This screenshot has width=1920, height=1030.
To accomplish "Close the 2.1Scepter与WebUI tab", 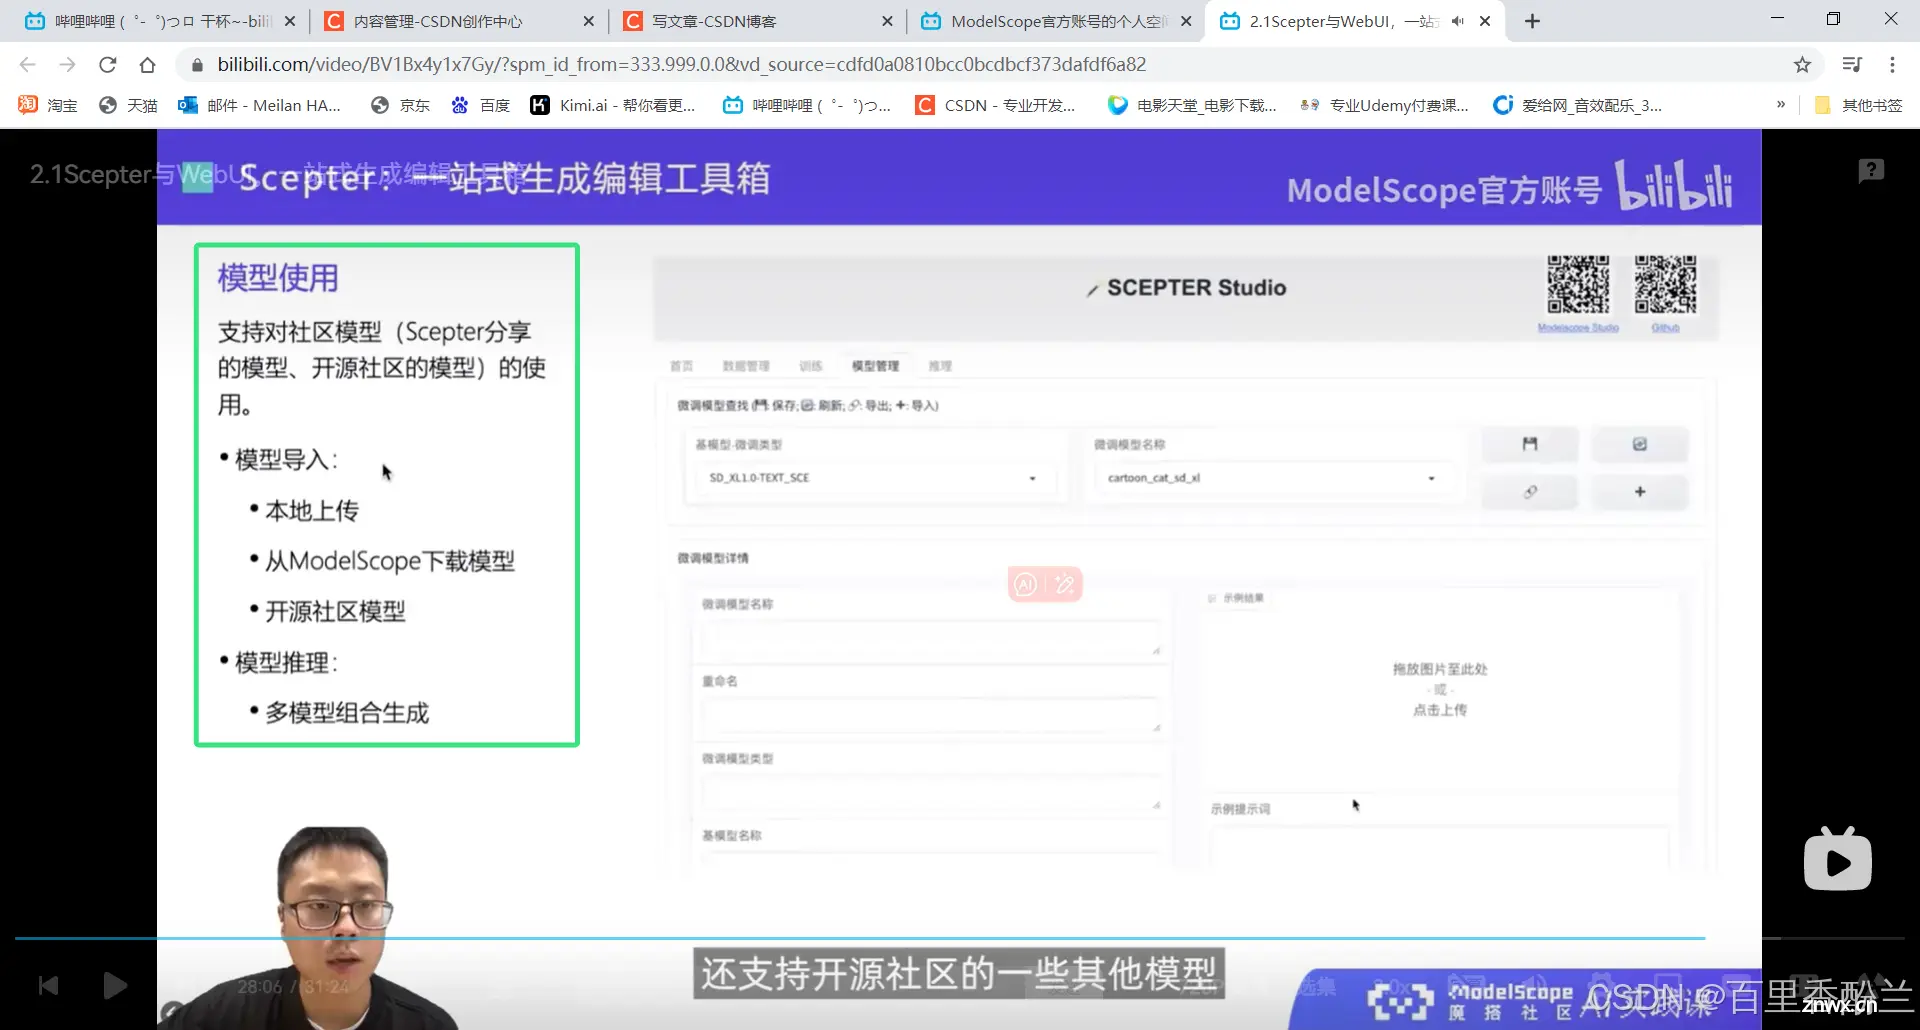I will click(x=1485, y=21).
